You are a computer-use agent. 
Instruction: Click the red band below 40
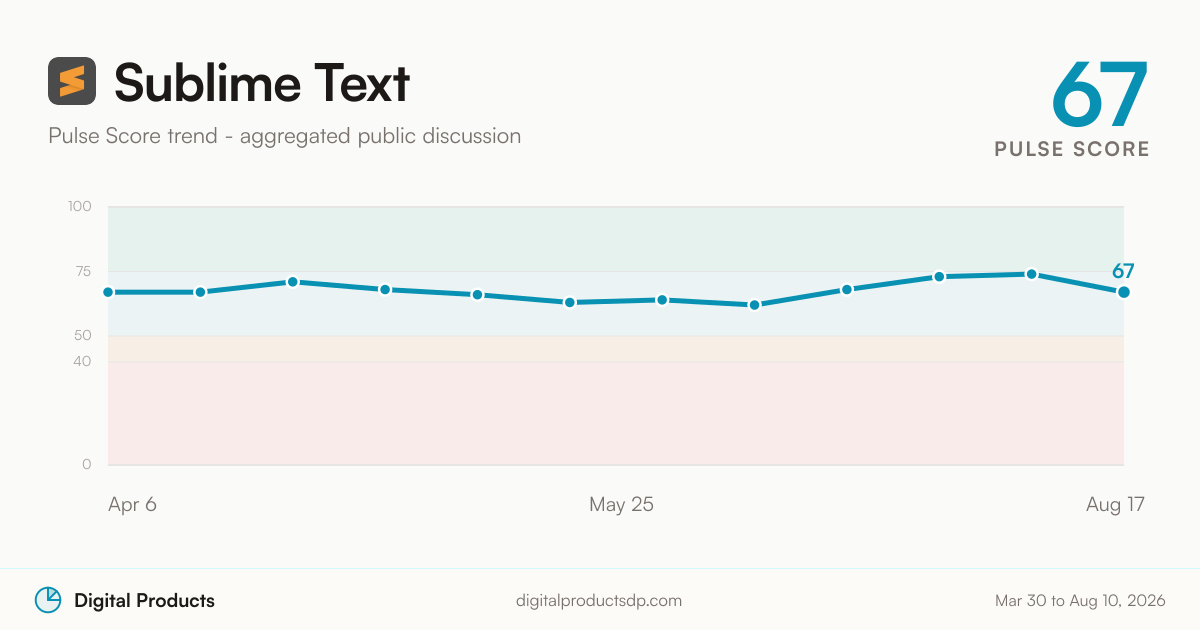pos(616,413)
